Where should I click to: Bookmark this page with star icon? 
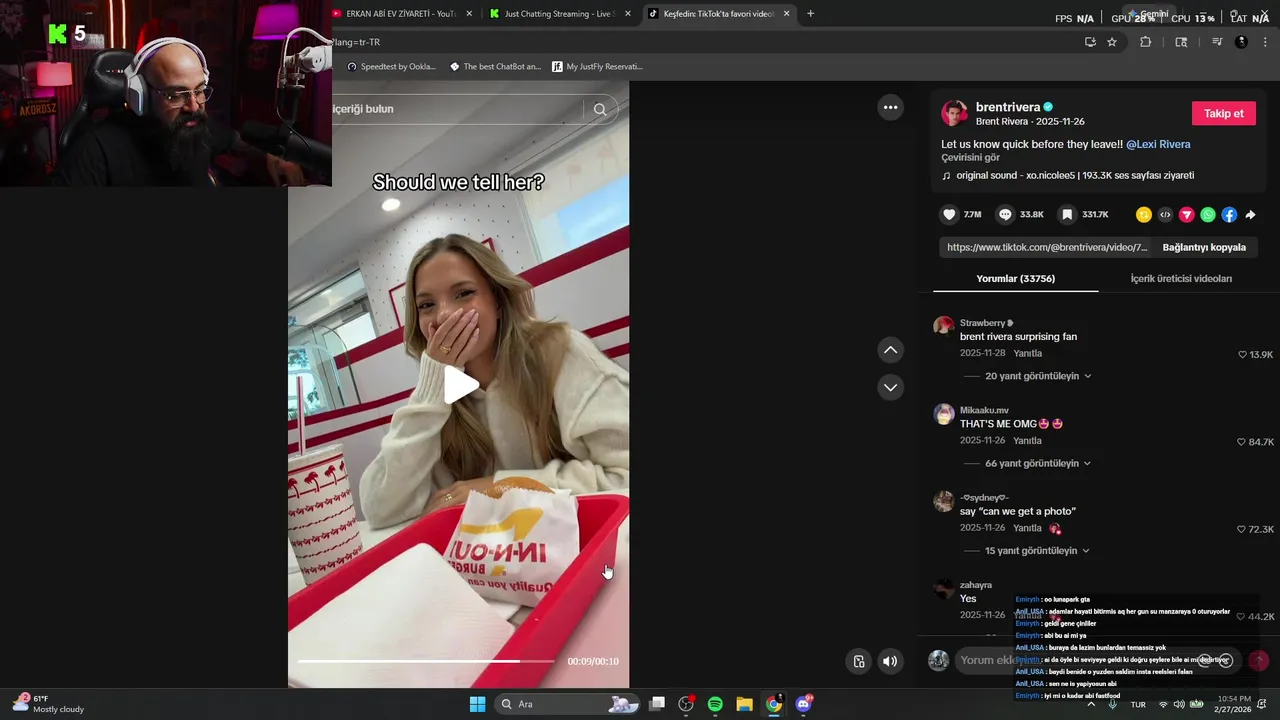pyautogui.click(x=1112, y=42)
